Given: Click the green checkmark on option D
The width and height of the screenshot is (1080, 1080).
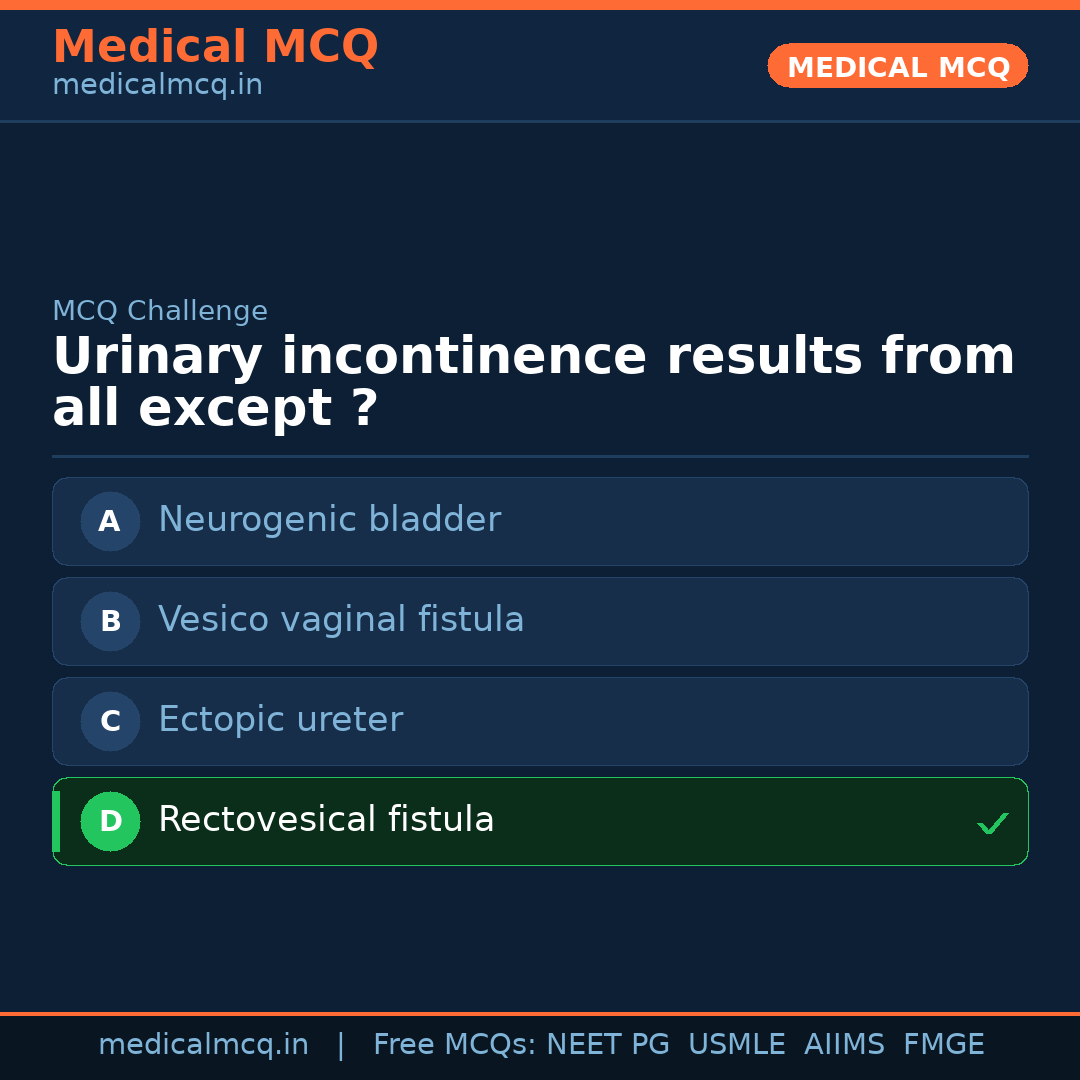Looking at the screenshot, I should [x=992, y=824].
